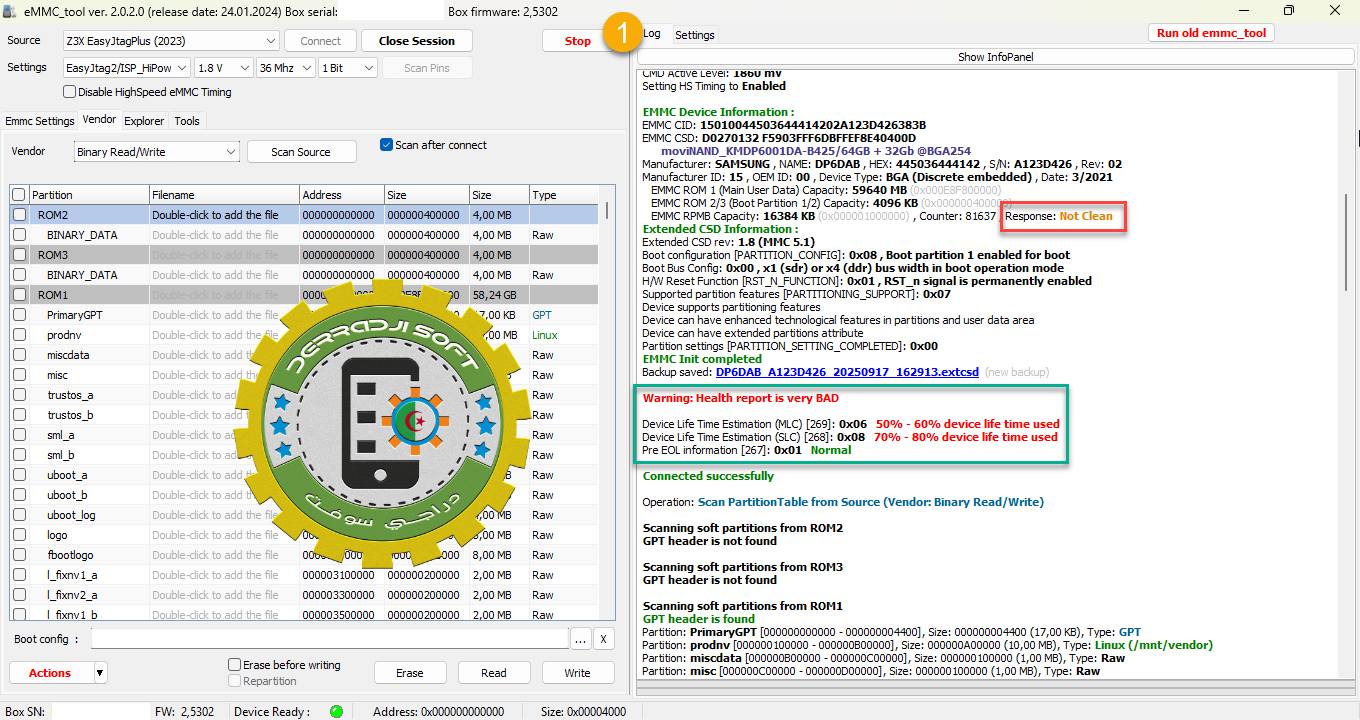1360x720 pixels.
Task: Select the l_fixnv2_a partition name
Action: tap(72, 595)
